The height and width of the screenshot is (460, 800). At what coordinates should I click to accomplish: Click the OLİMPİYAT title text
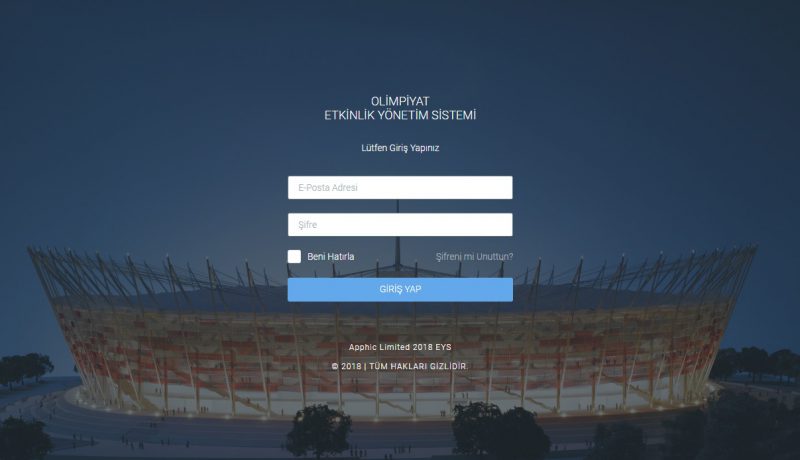(400, 101)
